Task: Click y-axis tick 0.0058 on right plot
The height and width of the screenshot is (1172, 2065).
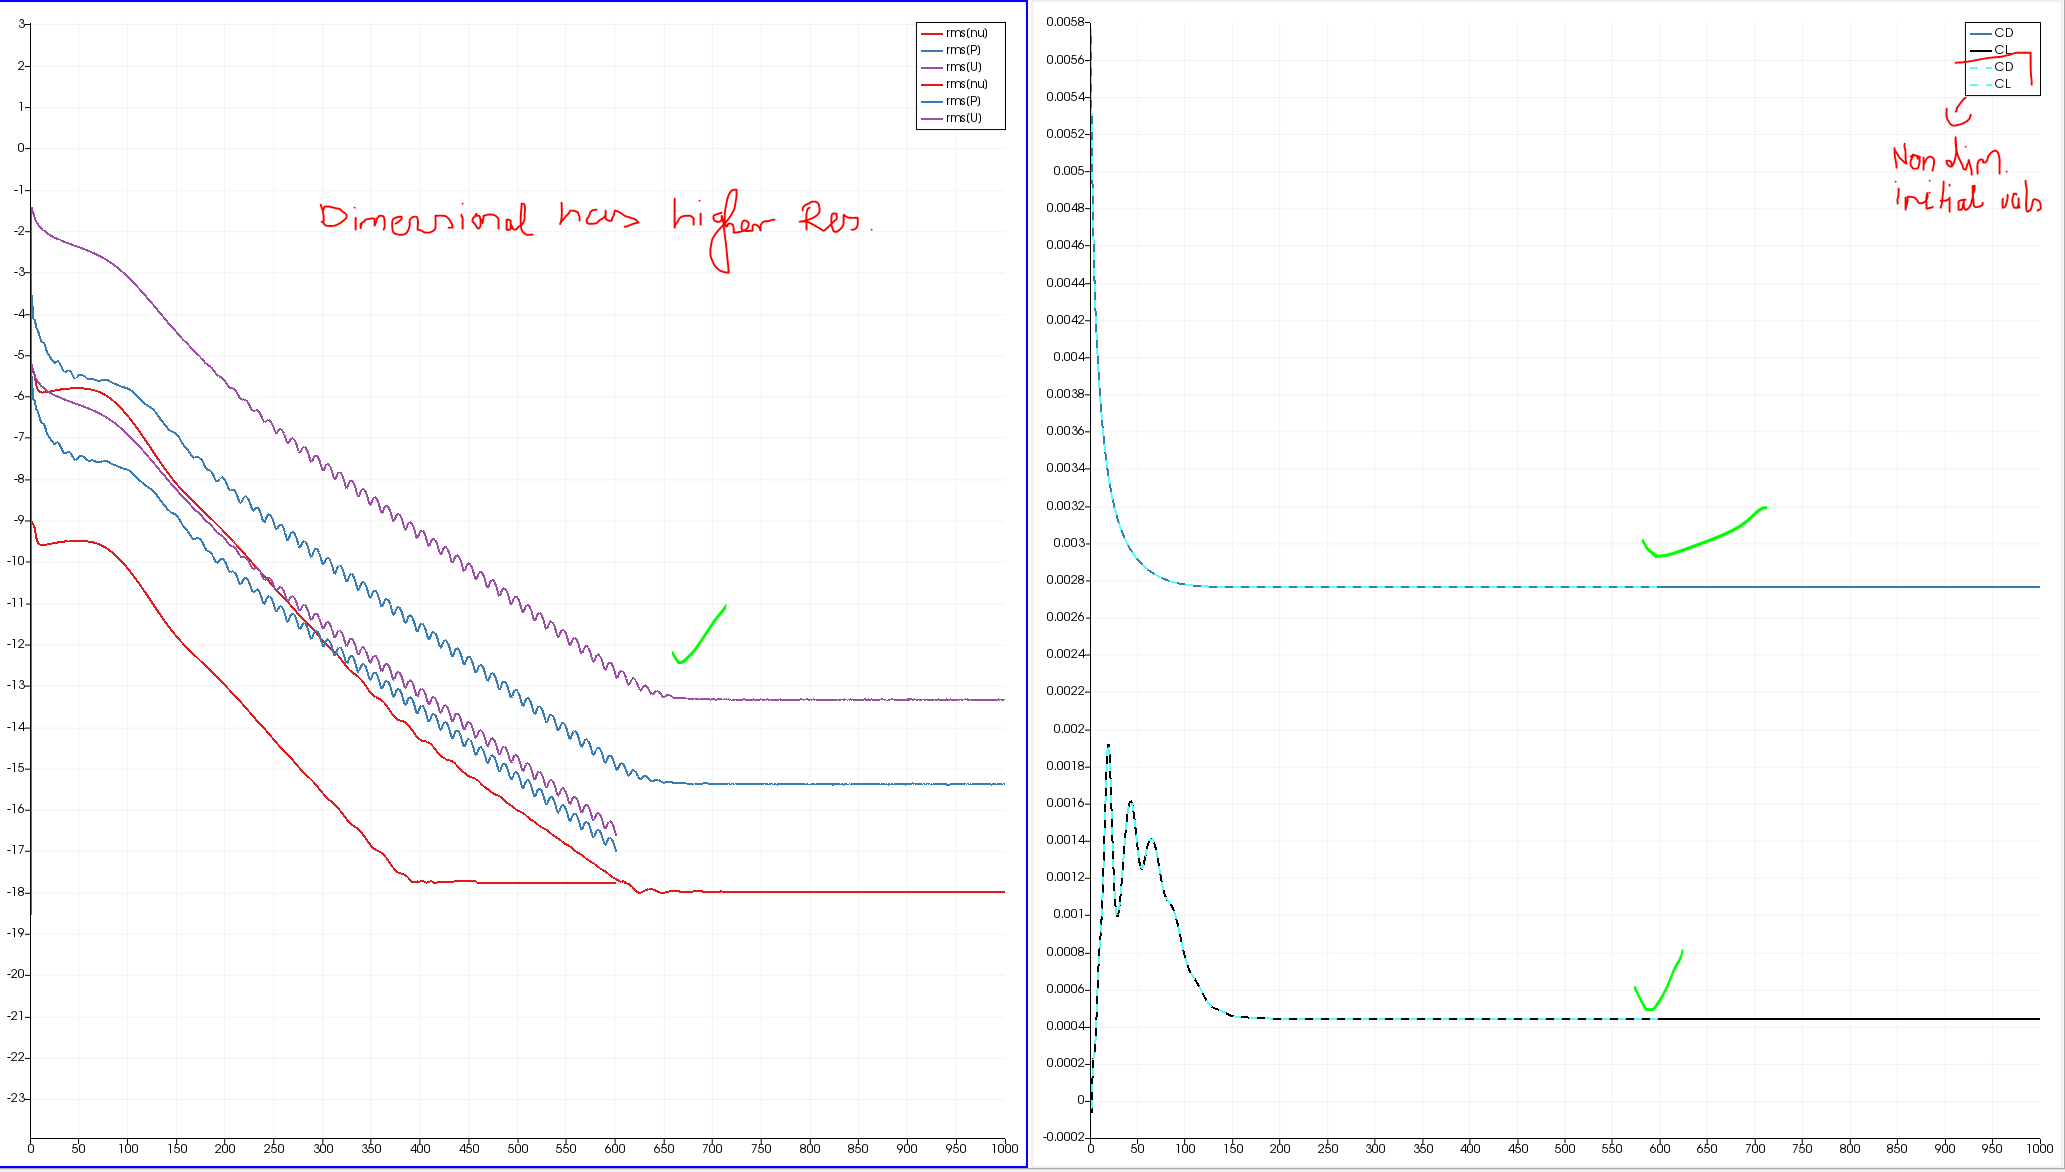Action: tap(1064, 22)
